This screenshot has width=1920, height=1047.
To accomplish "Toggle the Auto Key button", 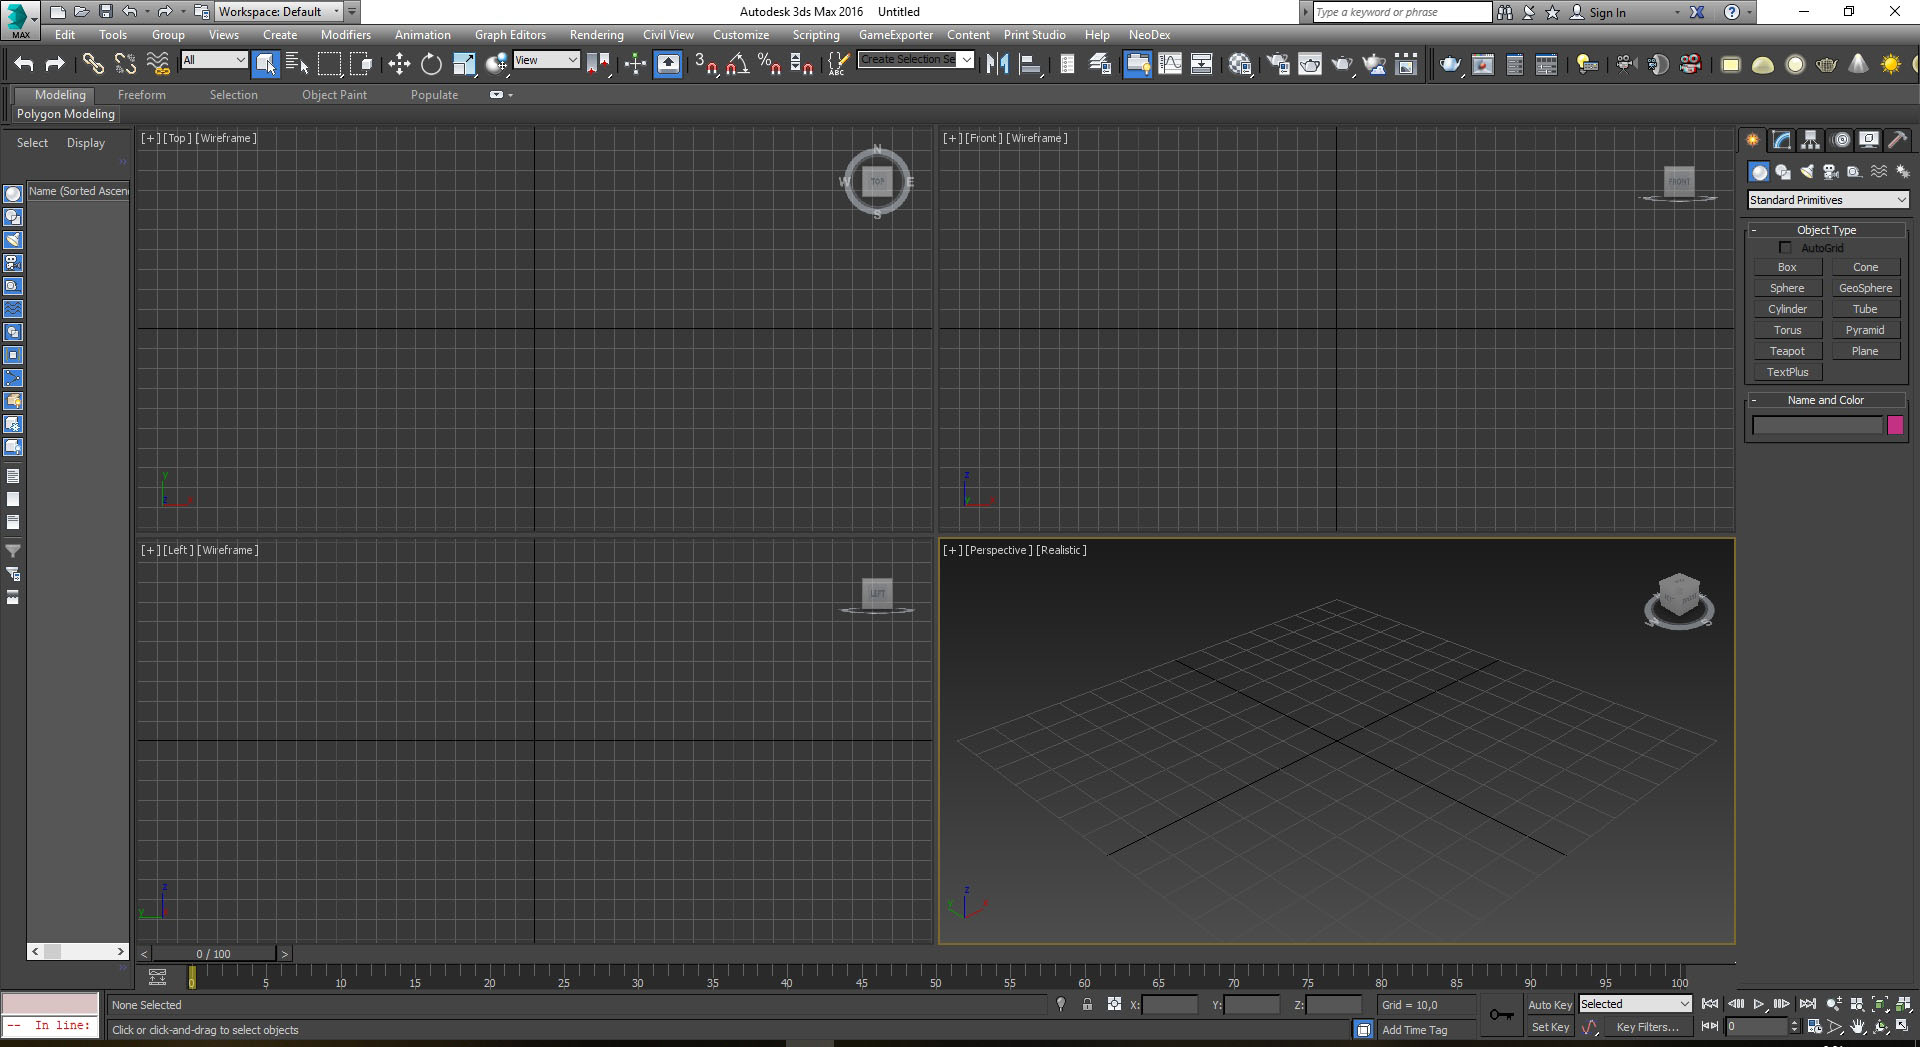I will [1549, 1005].
